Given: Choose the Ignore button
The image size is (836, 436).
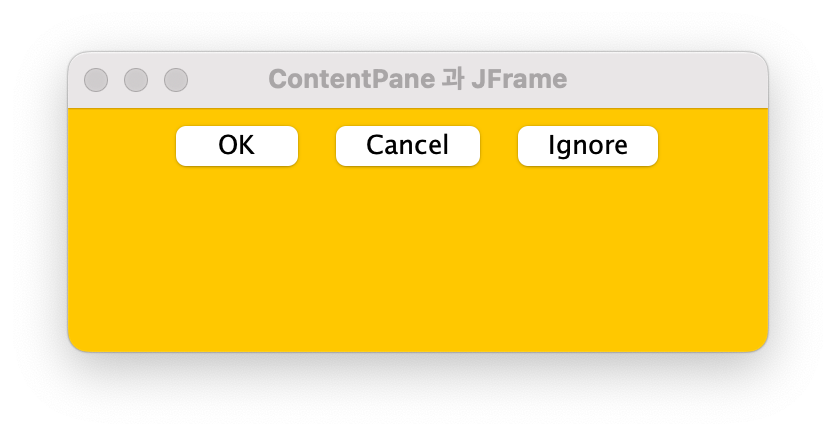Looking at the screenshot, I should 588,146.
